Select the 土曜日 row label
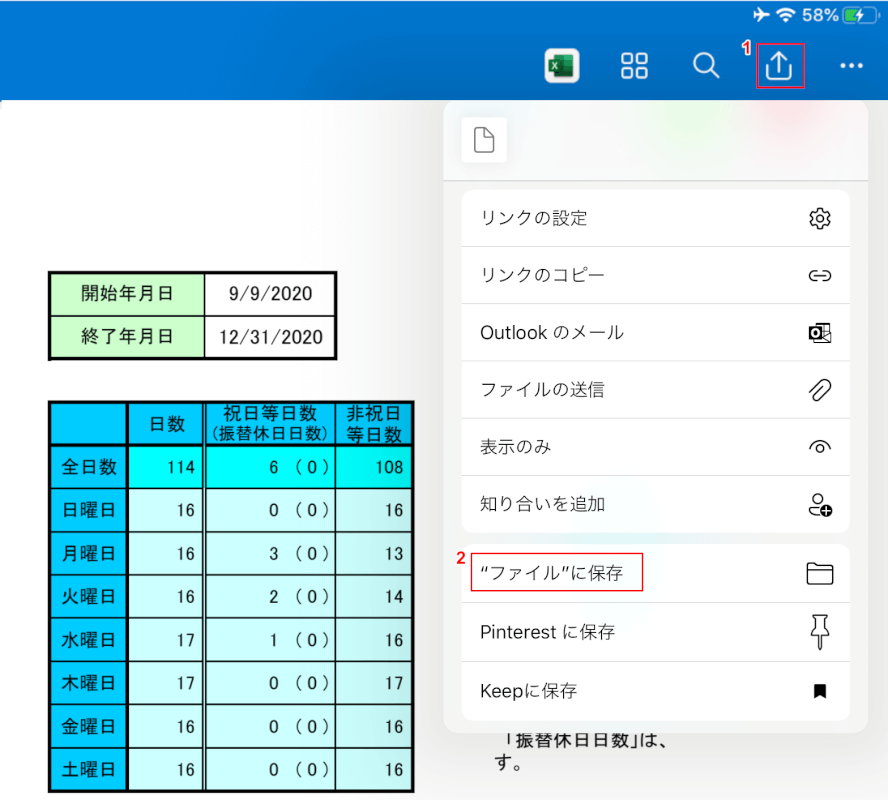The image size is (888, 800). point(89,769)
